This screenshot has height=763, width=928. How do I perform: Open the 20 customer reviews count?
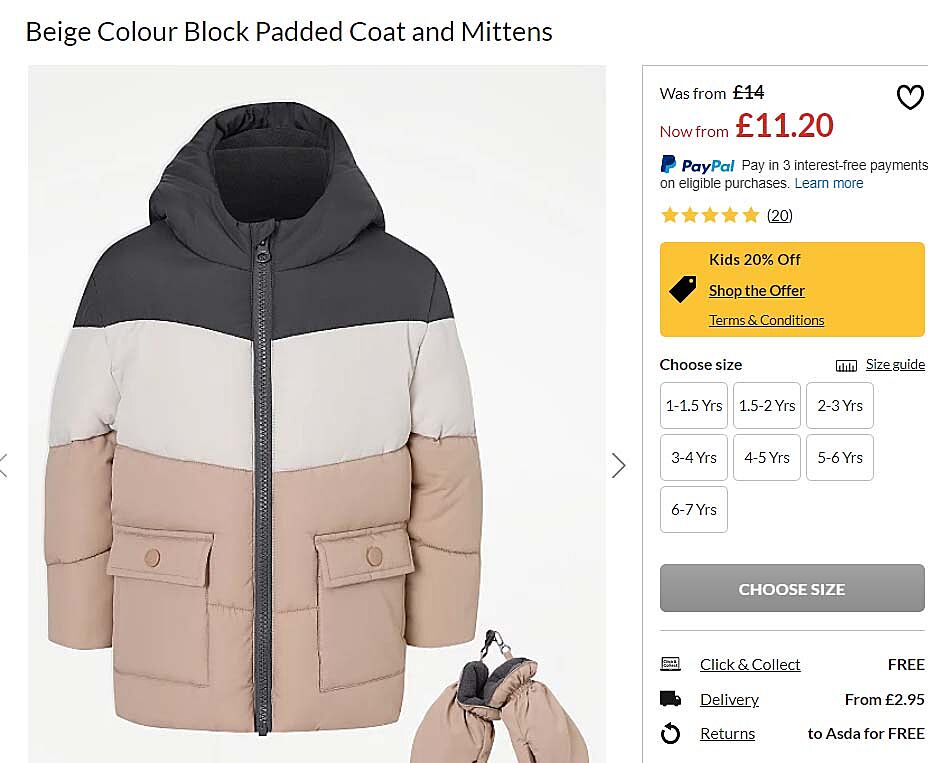click(780, 215)
